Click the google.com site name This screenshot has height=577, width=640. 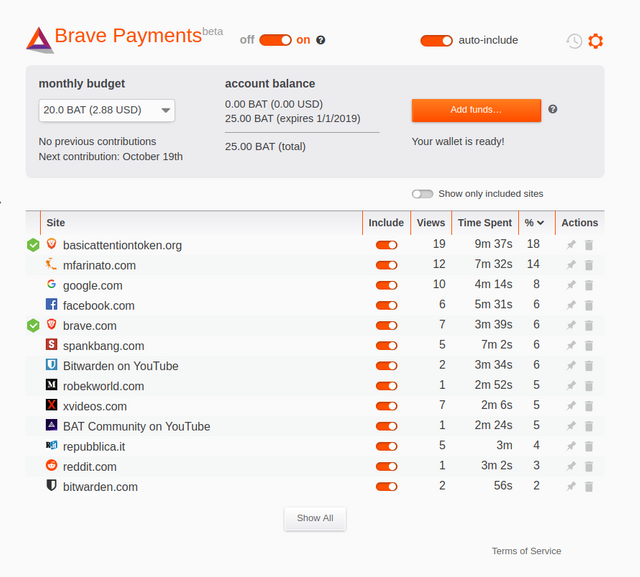(93, 286)
